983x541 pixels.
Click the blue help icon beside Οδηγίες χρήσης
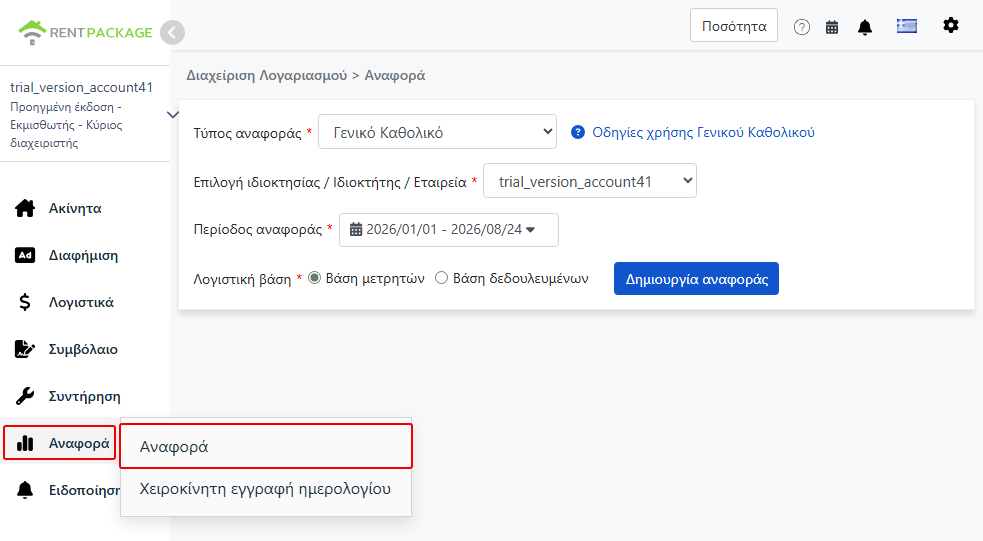(x=578, y=132)
